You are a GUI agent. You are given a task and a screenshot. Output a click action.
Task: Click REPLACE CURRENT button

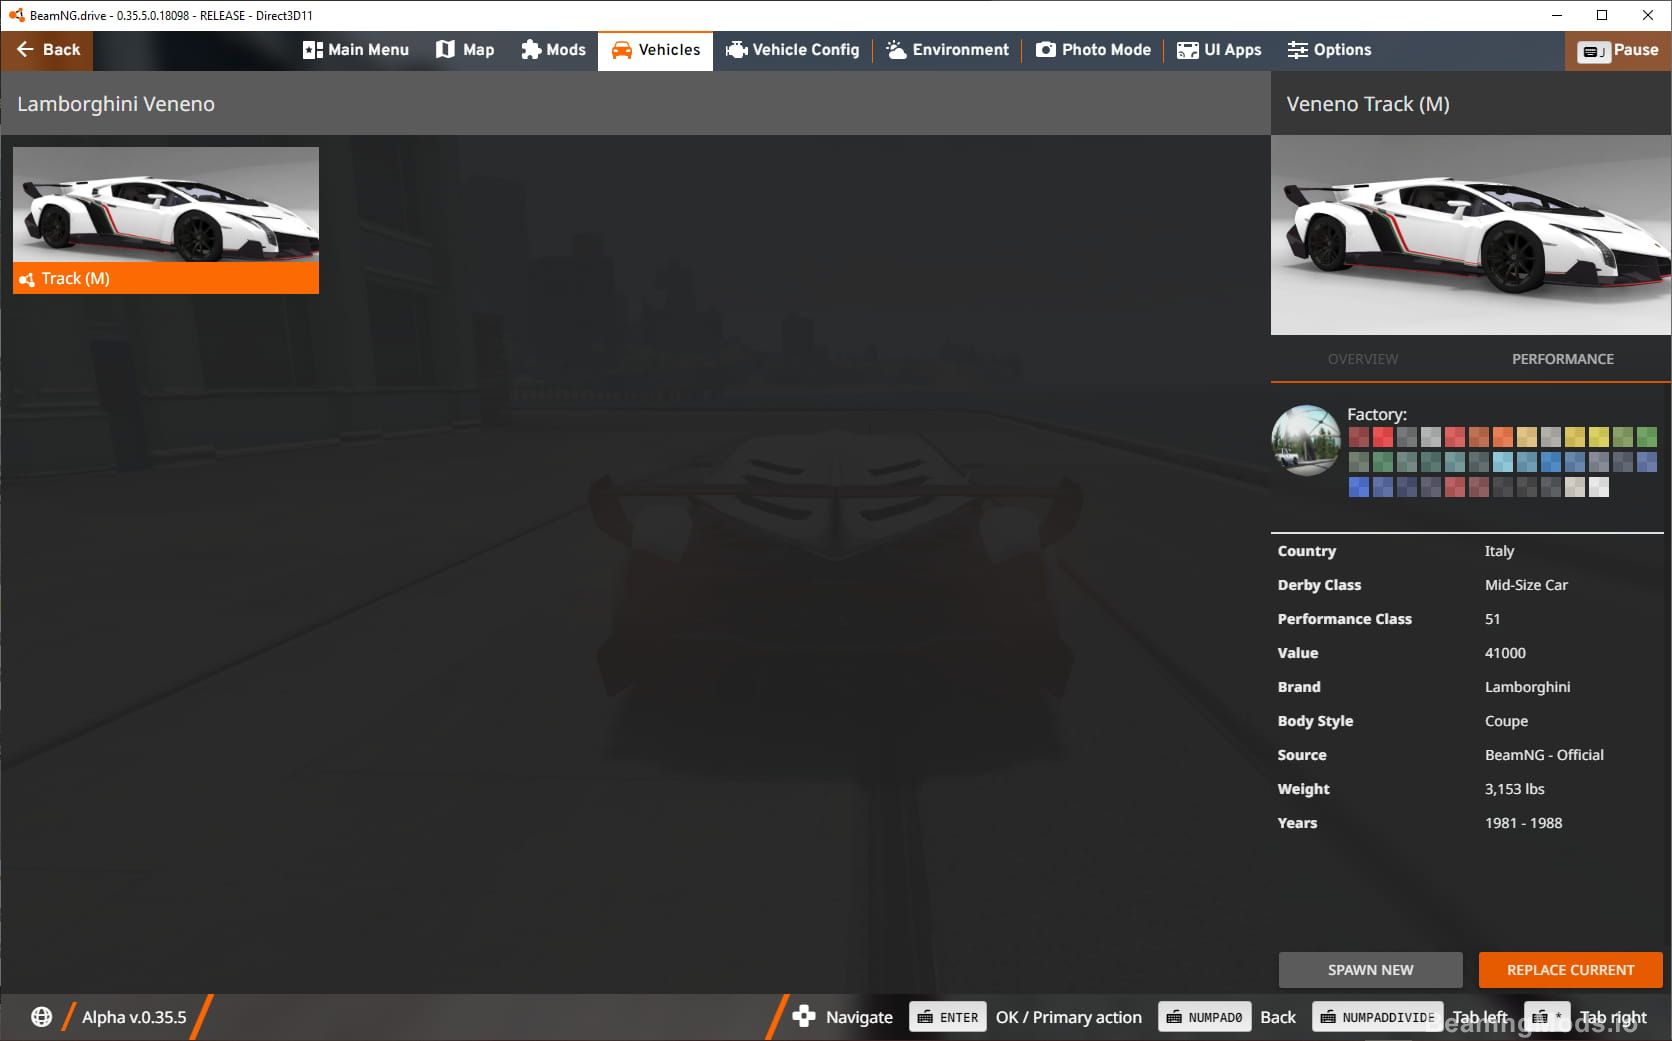(1570, 970)
